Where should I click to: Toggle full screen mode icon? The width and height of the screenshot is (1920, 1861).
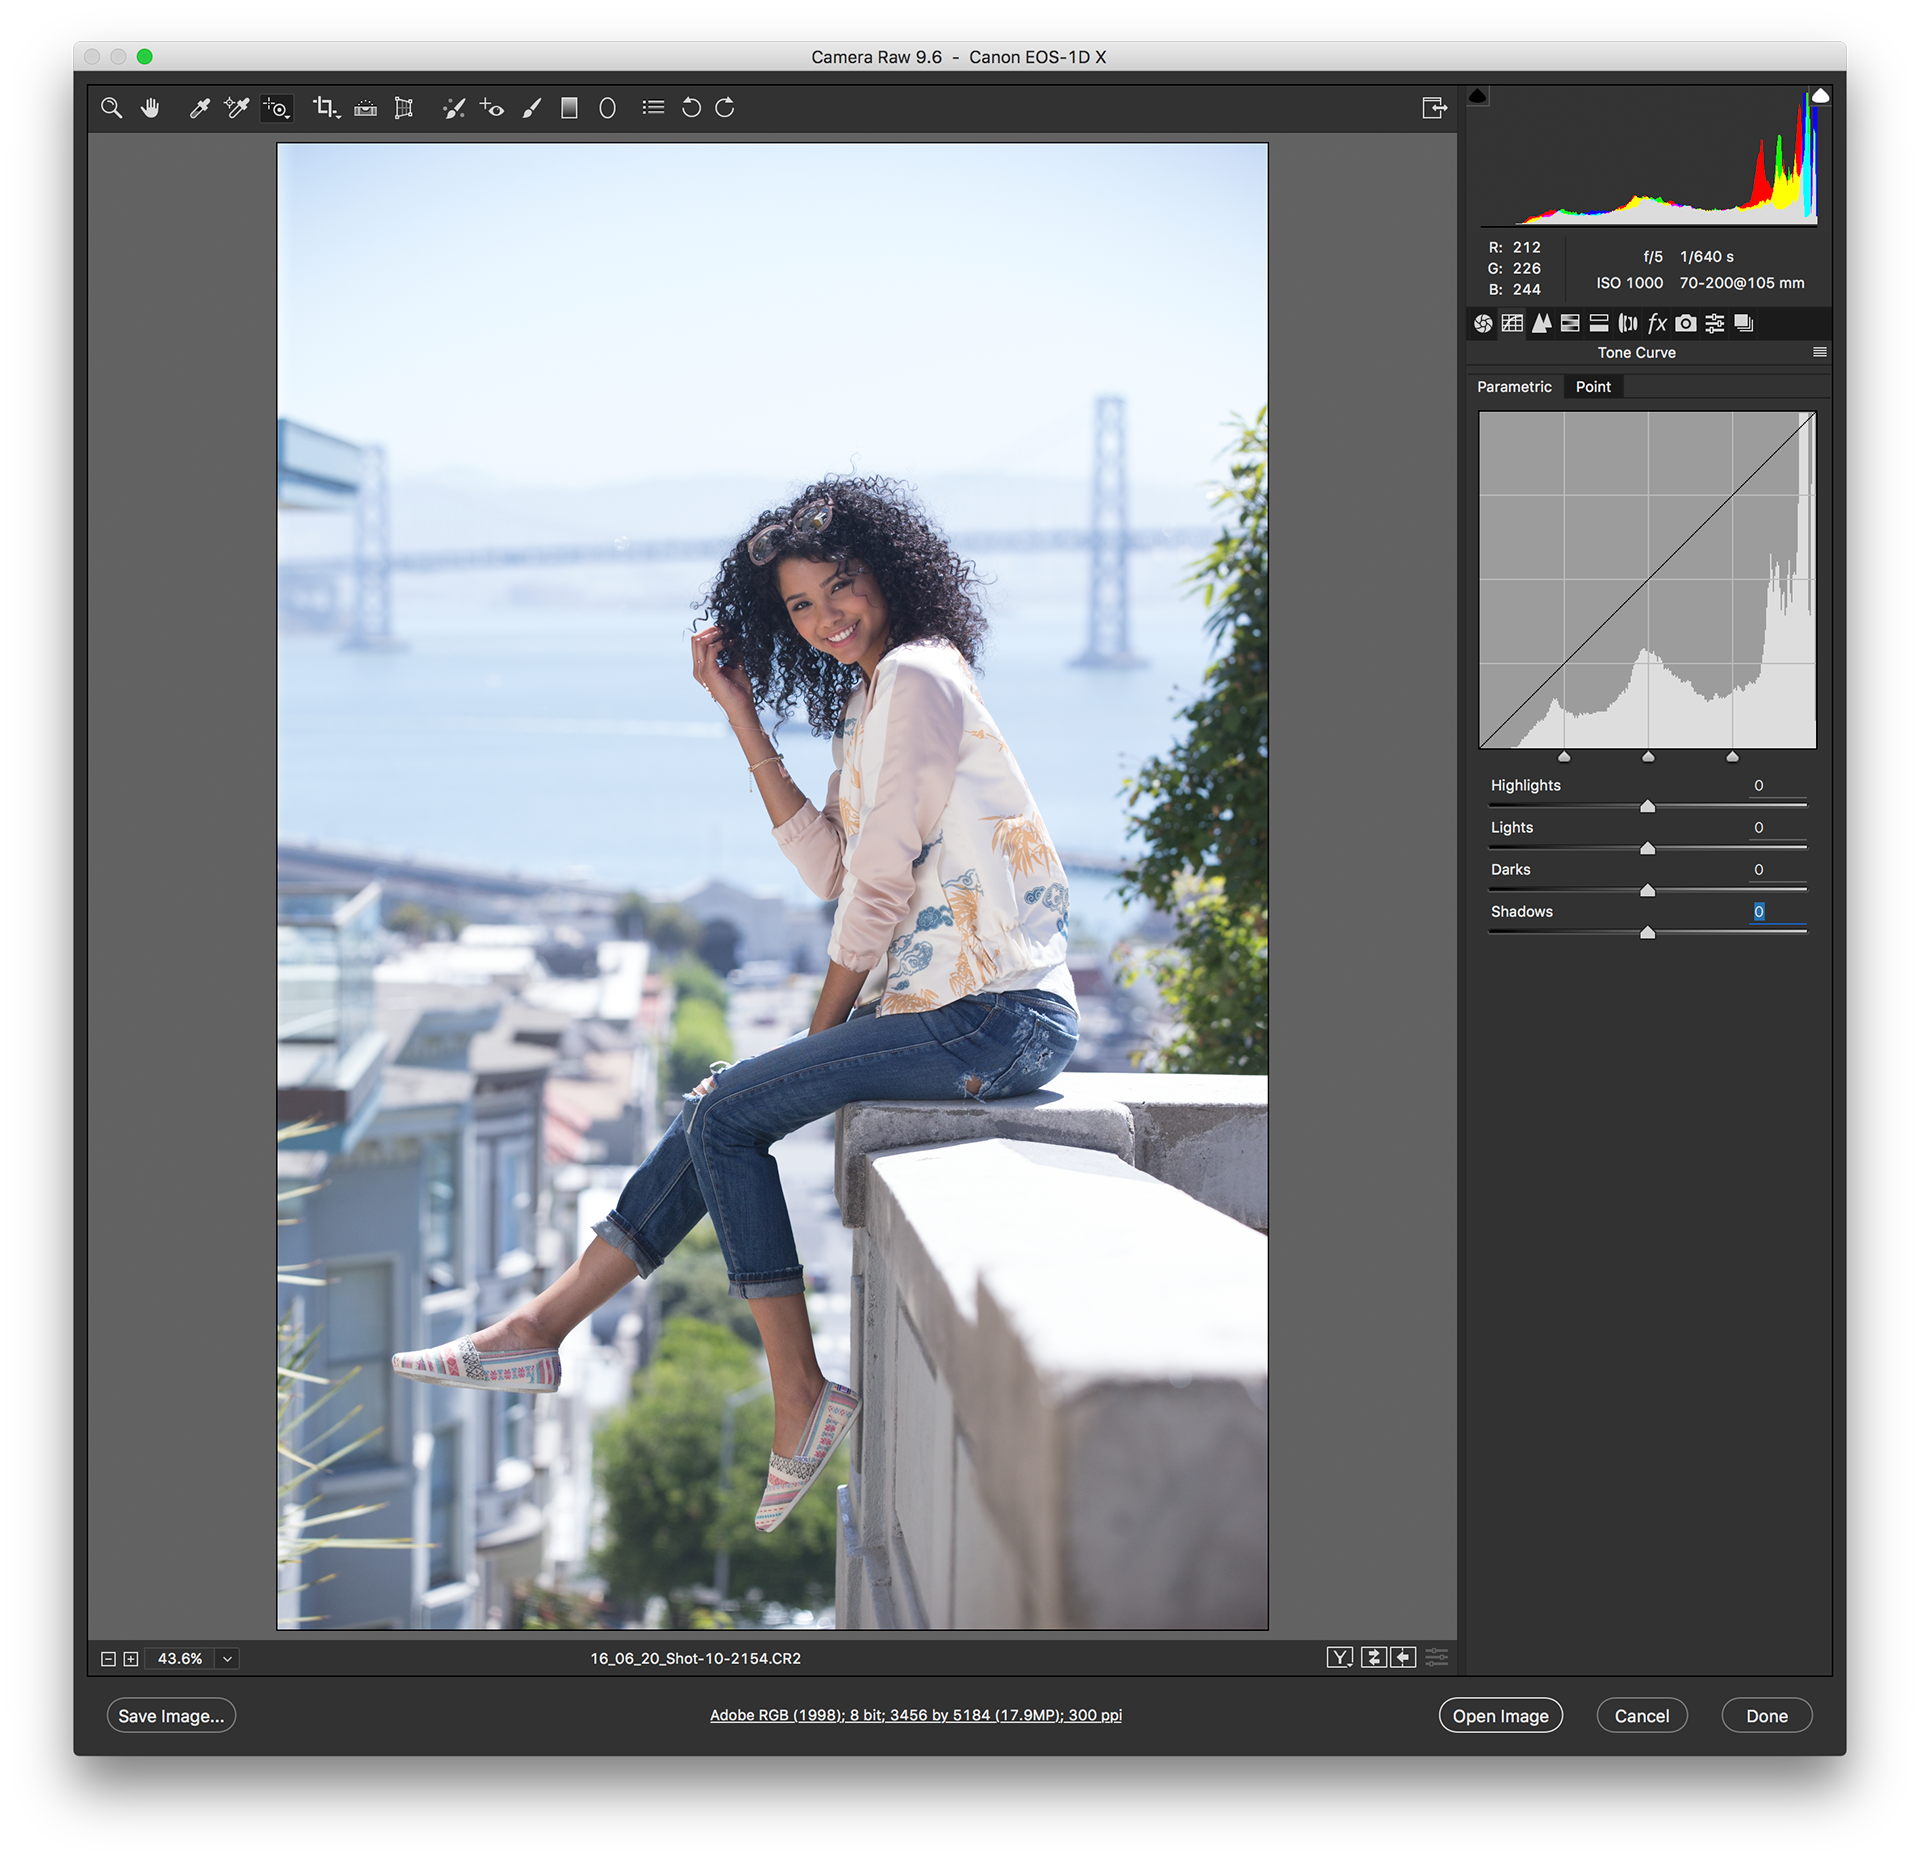pyautogui.click(x=1434, y=108)
